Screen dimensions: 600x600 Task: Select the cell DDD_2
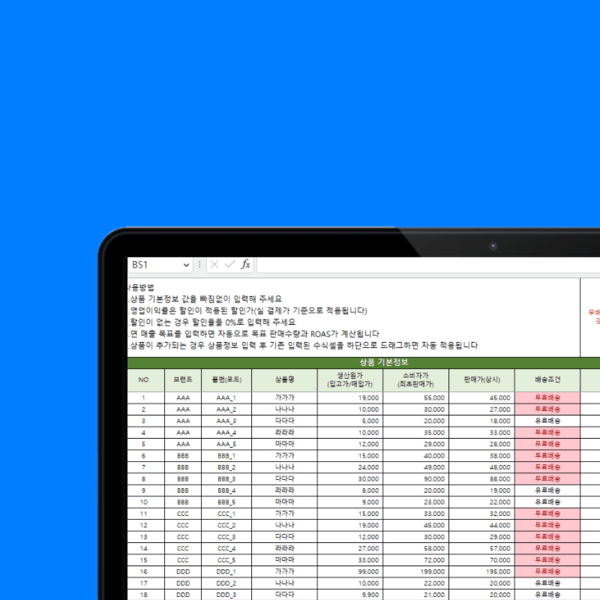click(227, 584)
